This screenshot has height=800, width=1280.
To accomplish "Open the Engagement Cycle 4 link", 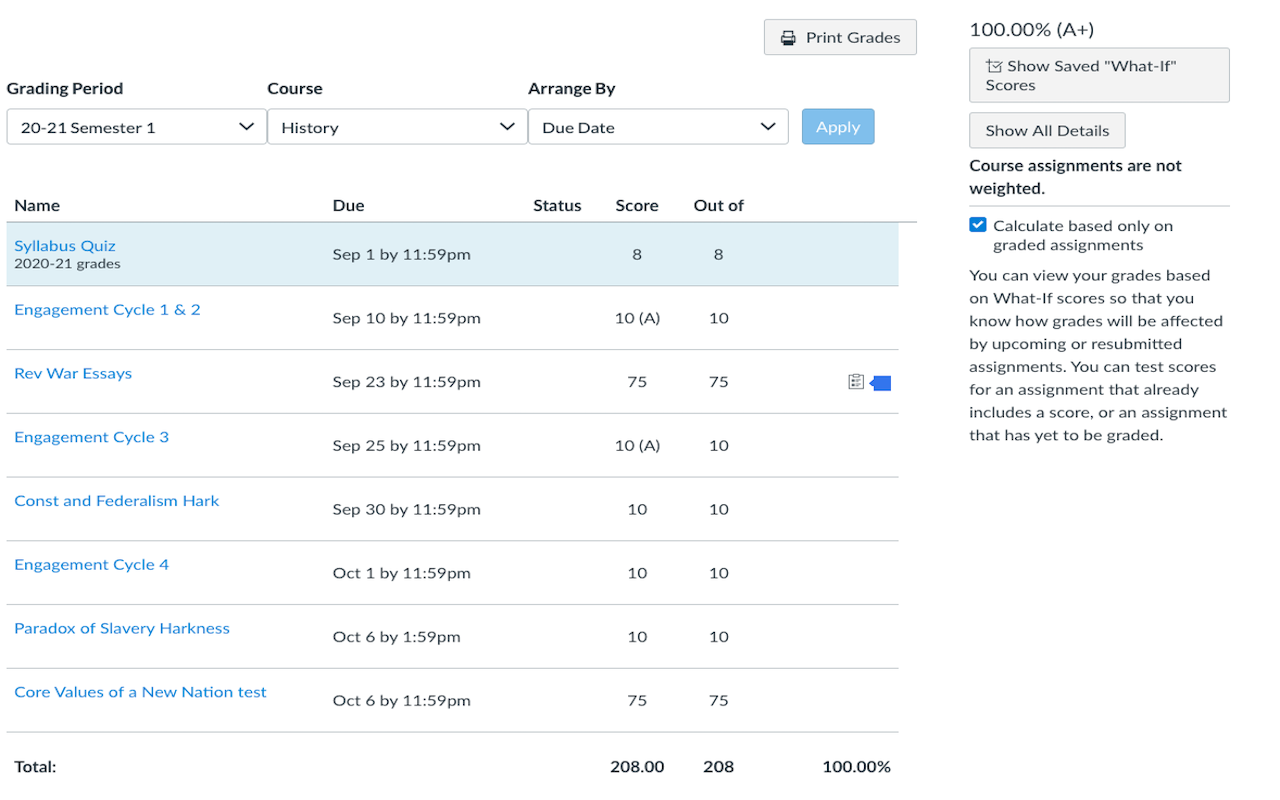I will click(x=91, y=565).
